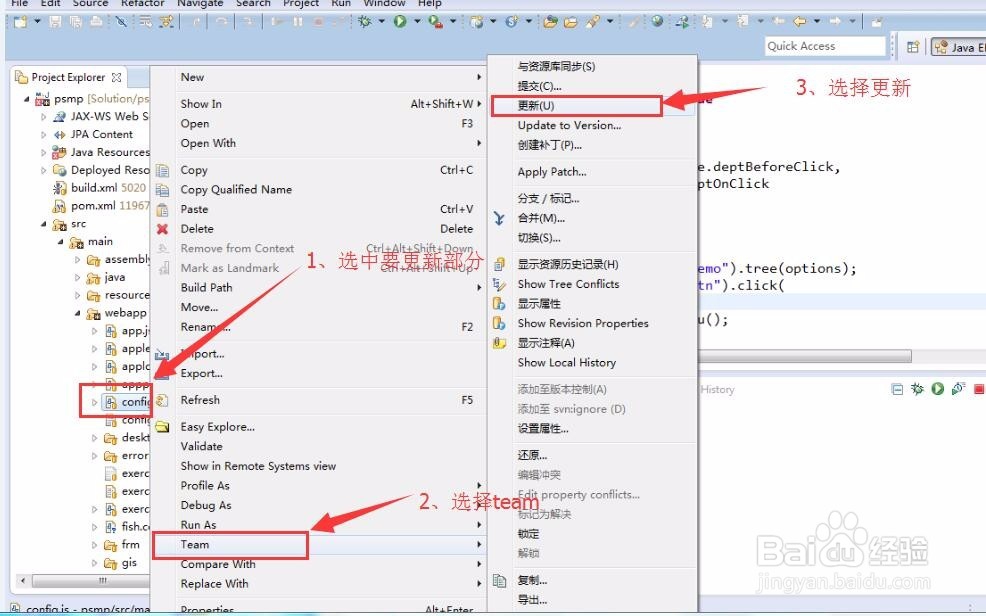
Task: Expand the gis folder node
Action: click(94, 563)
